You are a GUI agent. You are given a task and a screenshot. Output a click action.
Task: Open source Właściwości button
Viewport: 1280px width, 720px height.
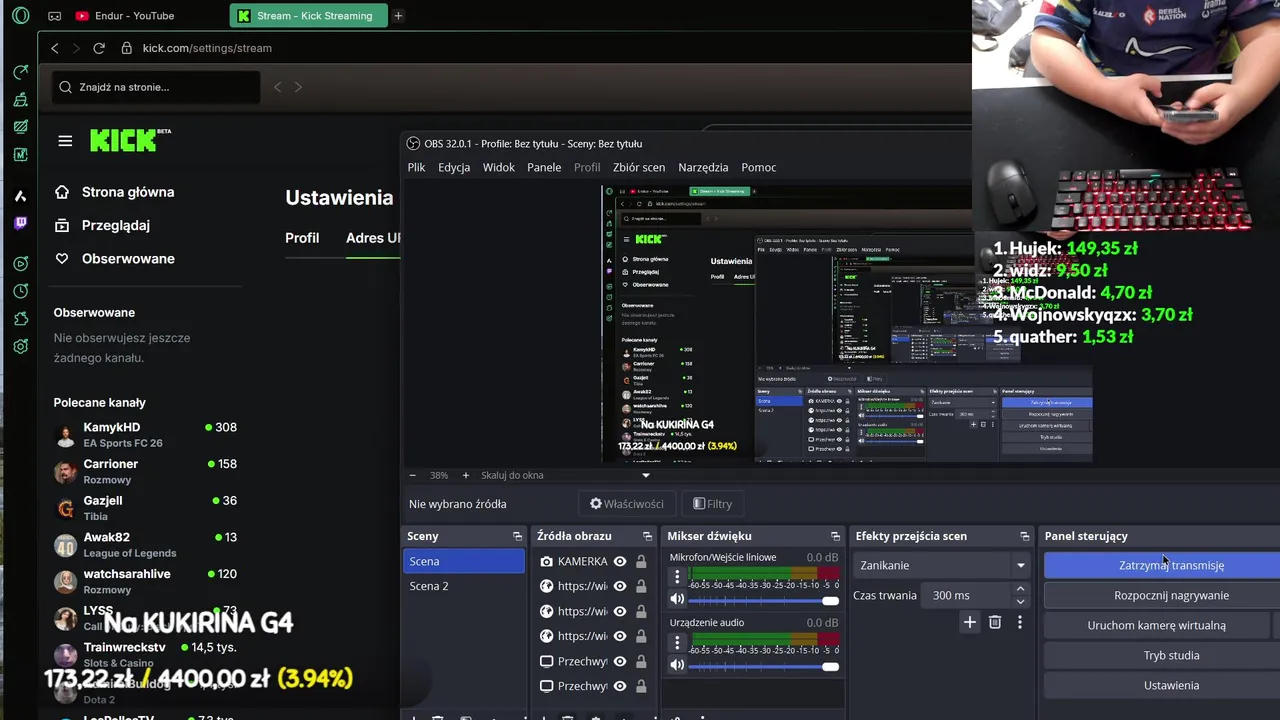(x=627, y=504)
